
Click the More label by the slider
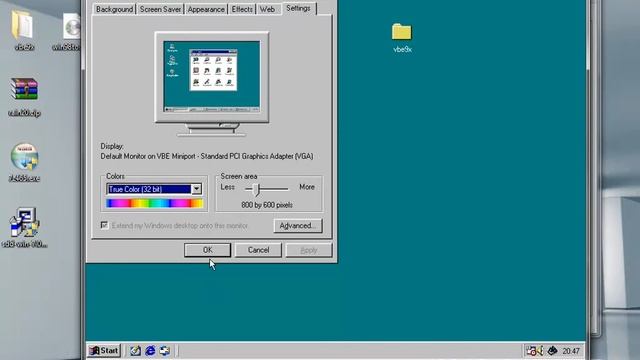pos(307,187)
